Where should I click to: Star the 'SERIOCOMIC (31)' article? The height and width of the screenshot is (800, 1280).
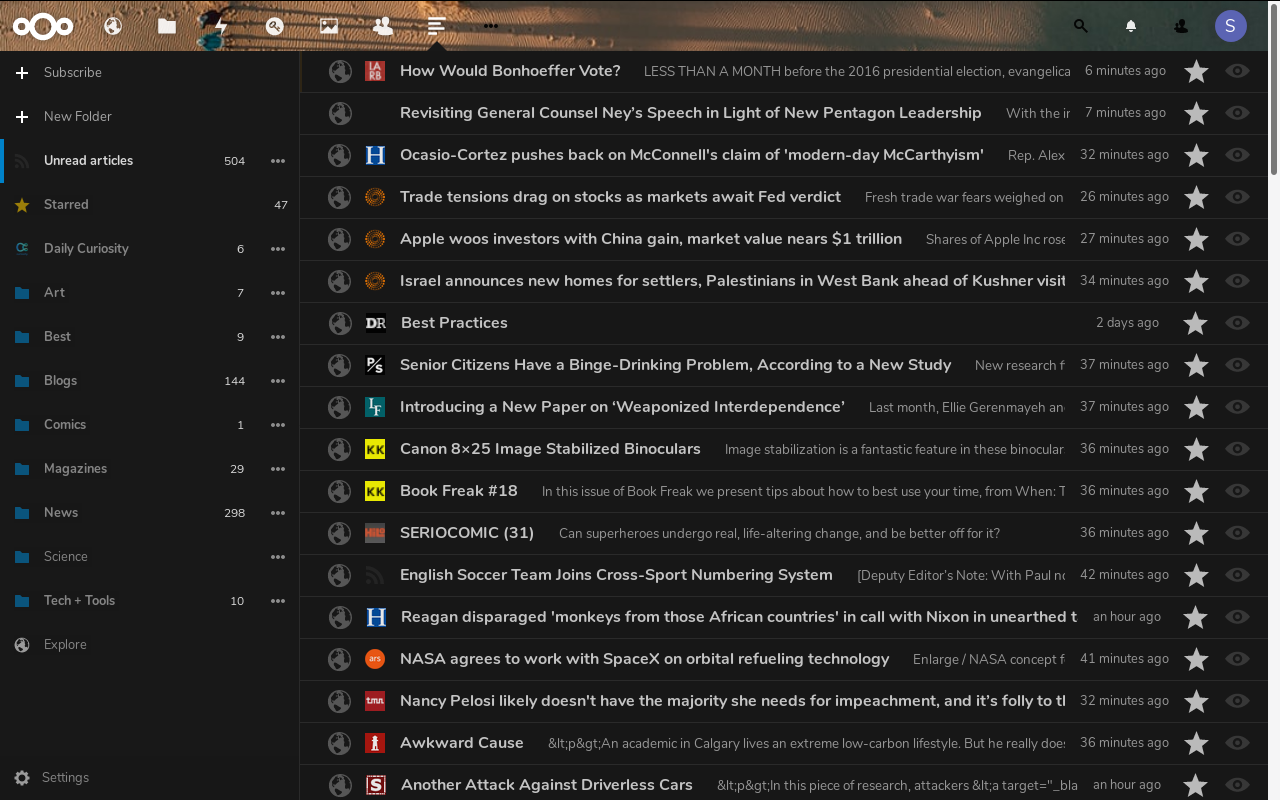[1196, 533]
